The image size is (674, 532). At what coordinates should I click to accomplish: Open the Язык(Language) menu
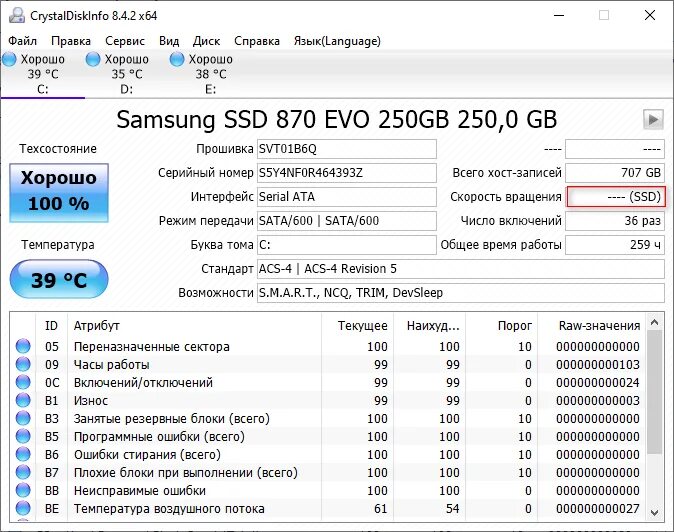337,41
